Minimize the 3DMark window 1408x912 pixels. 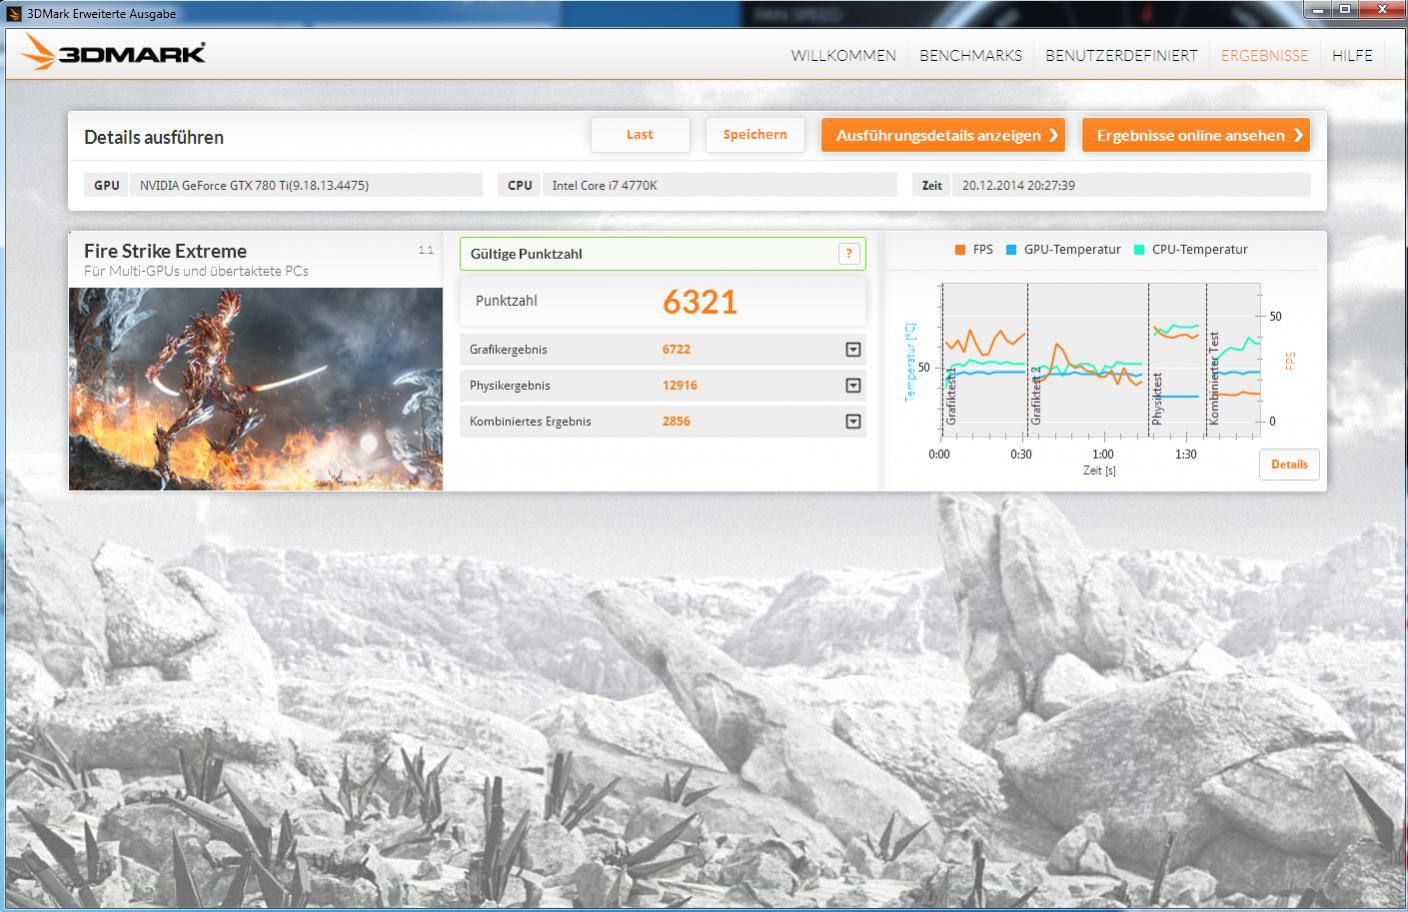click(x=1318, y=10)
